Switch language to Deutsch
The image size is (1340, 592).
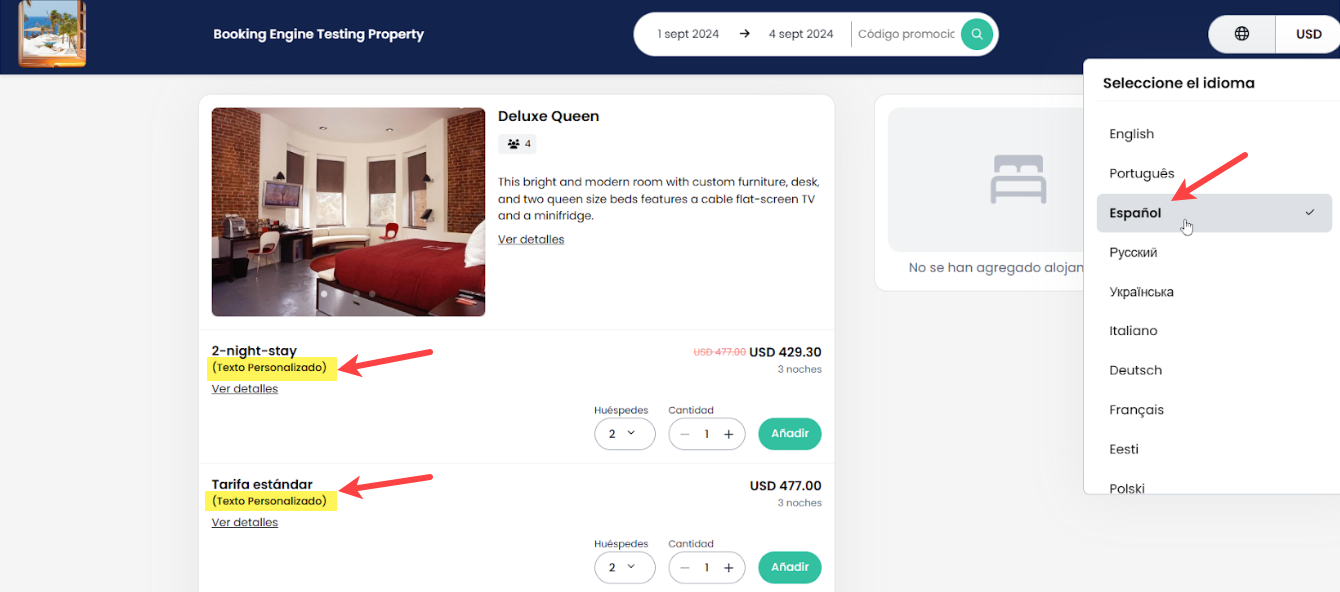point(1135,370)
